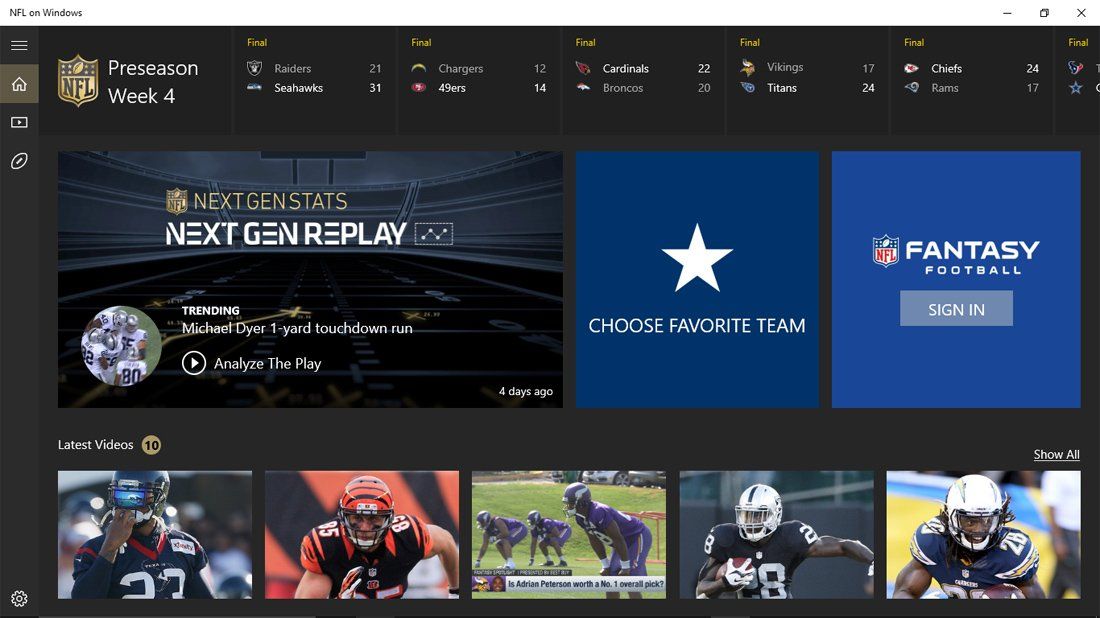
Task: Open the Bengals player video thumbnail
Action: pyautogui.click(x=361, y=535)
